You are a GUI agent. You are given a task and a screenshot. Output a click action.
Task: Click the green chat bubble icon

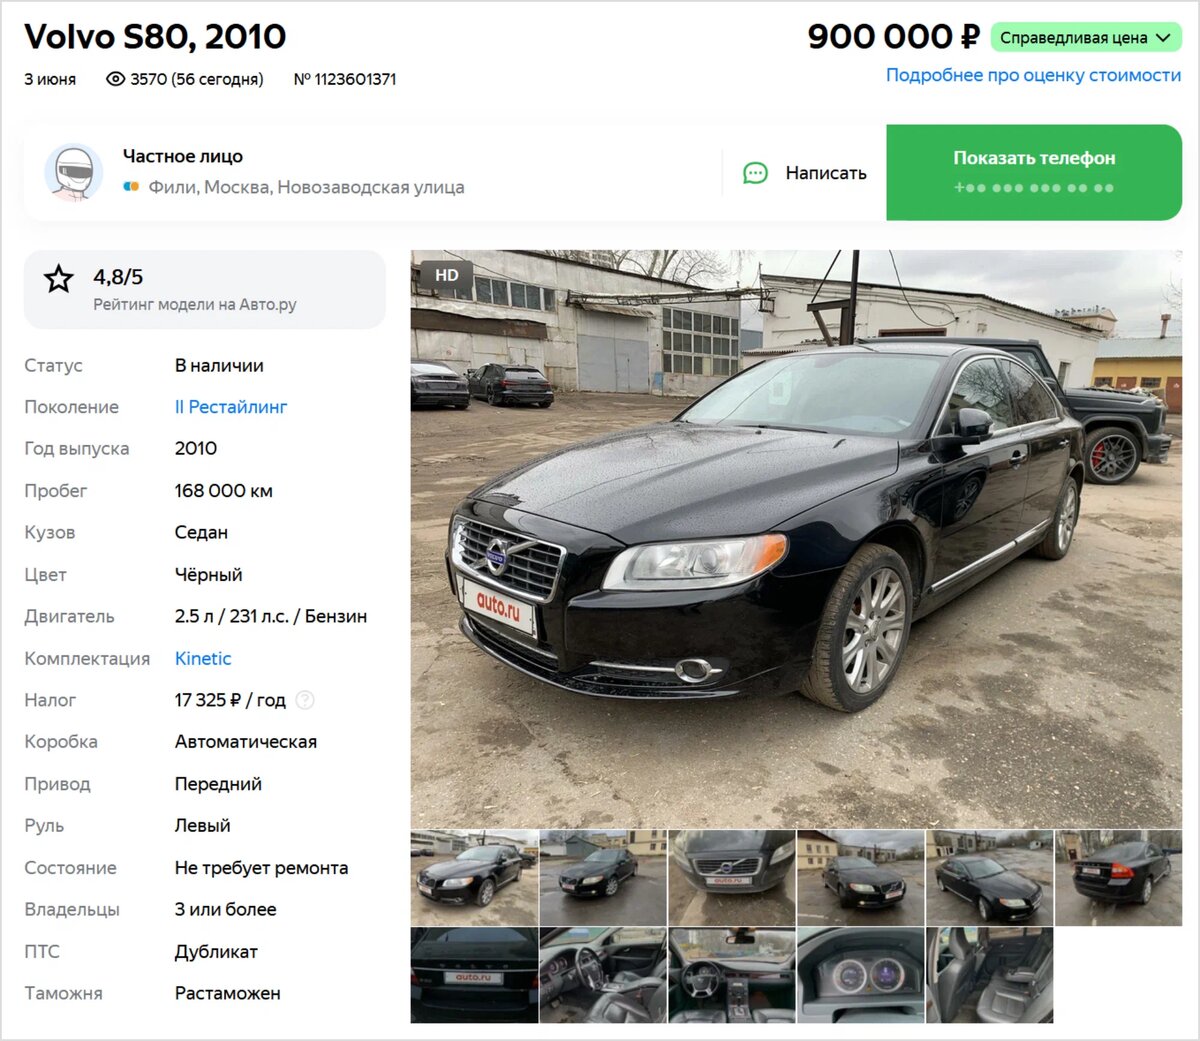coord(755,173)
